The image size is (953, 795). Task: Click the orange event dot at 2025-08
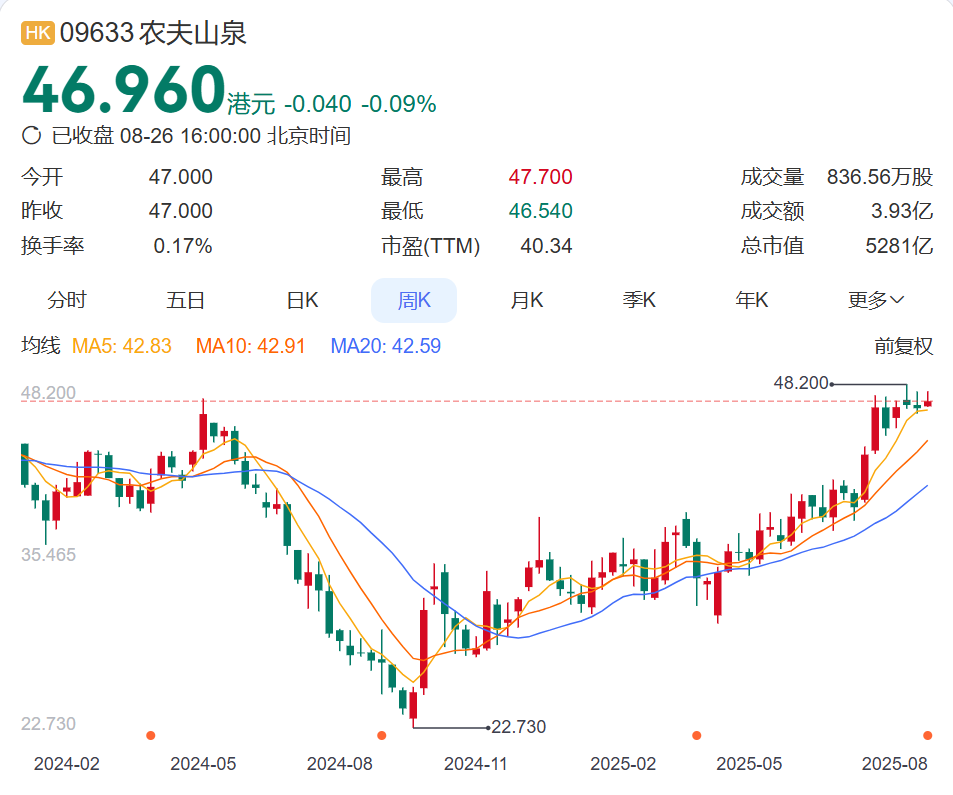click(927, 735)
